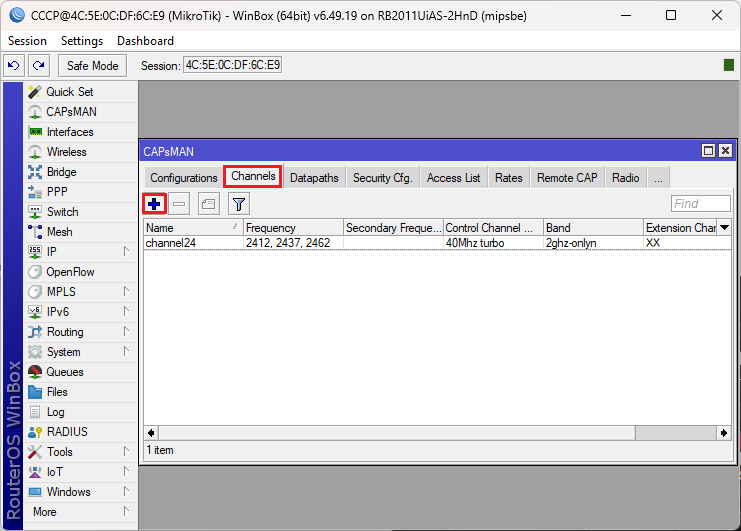Switch to the Security Cfg. tab
This screenshot has height=531, width=741.
383,178
